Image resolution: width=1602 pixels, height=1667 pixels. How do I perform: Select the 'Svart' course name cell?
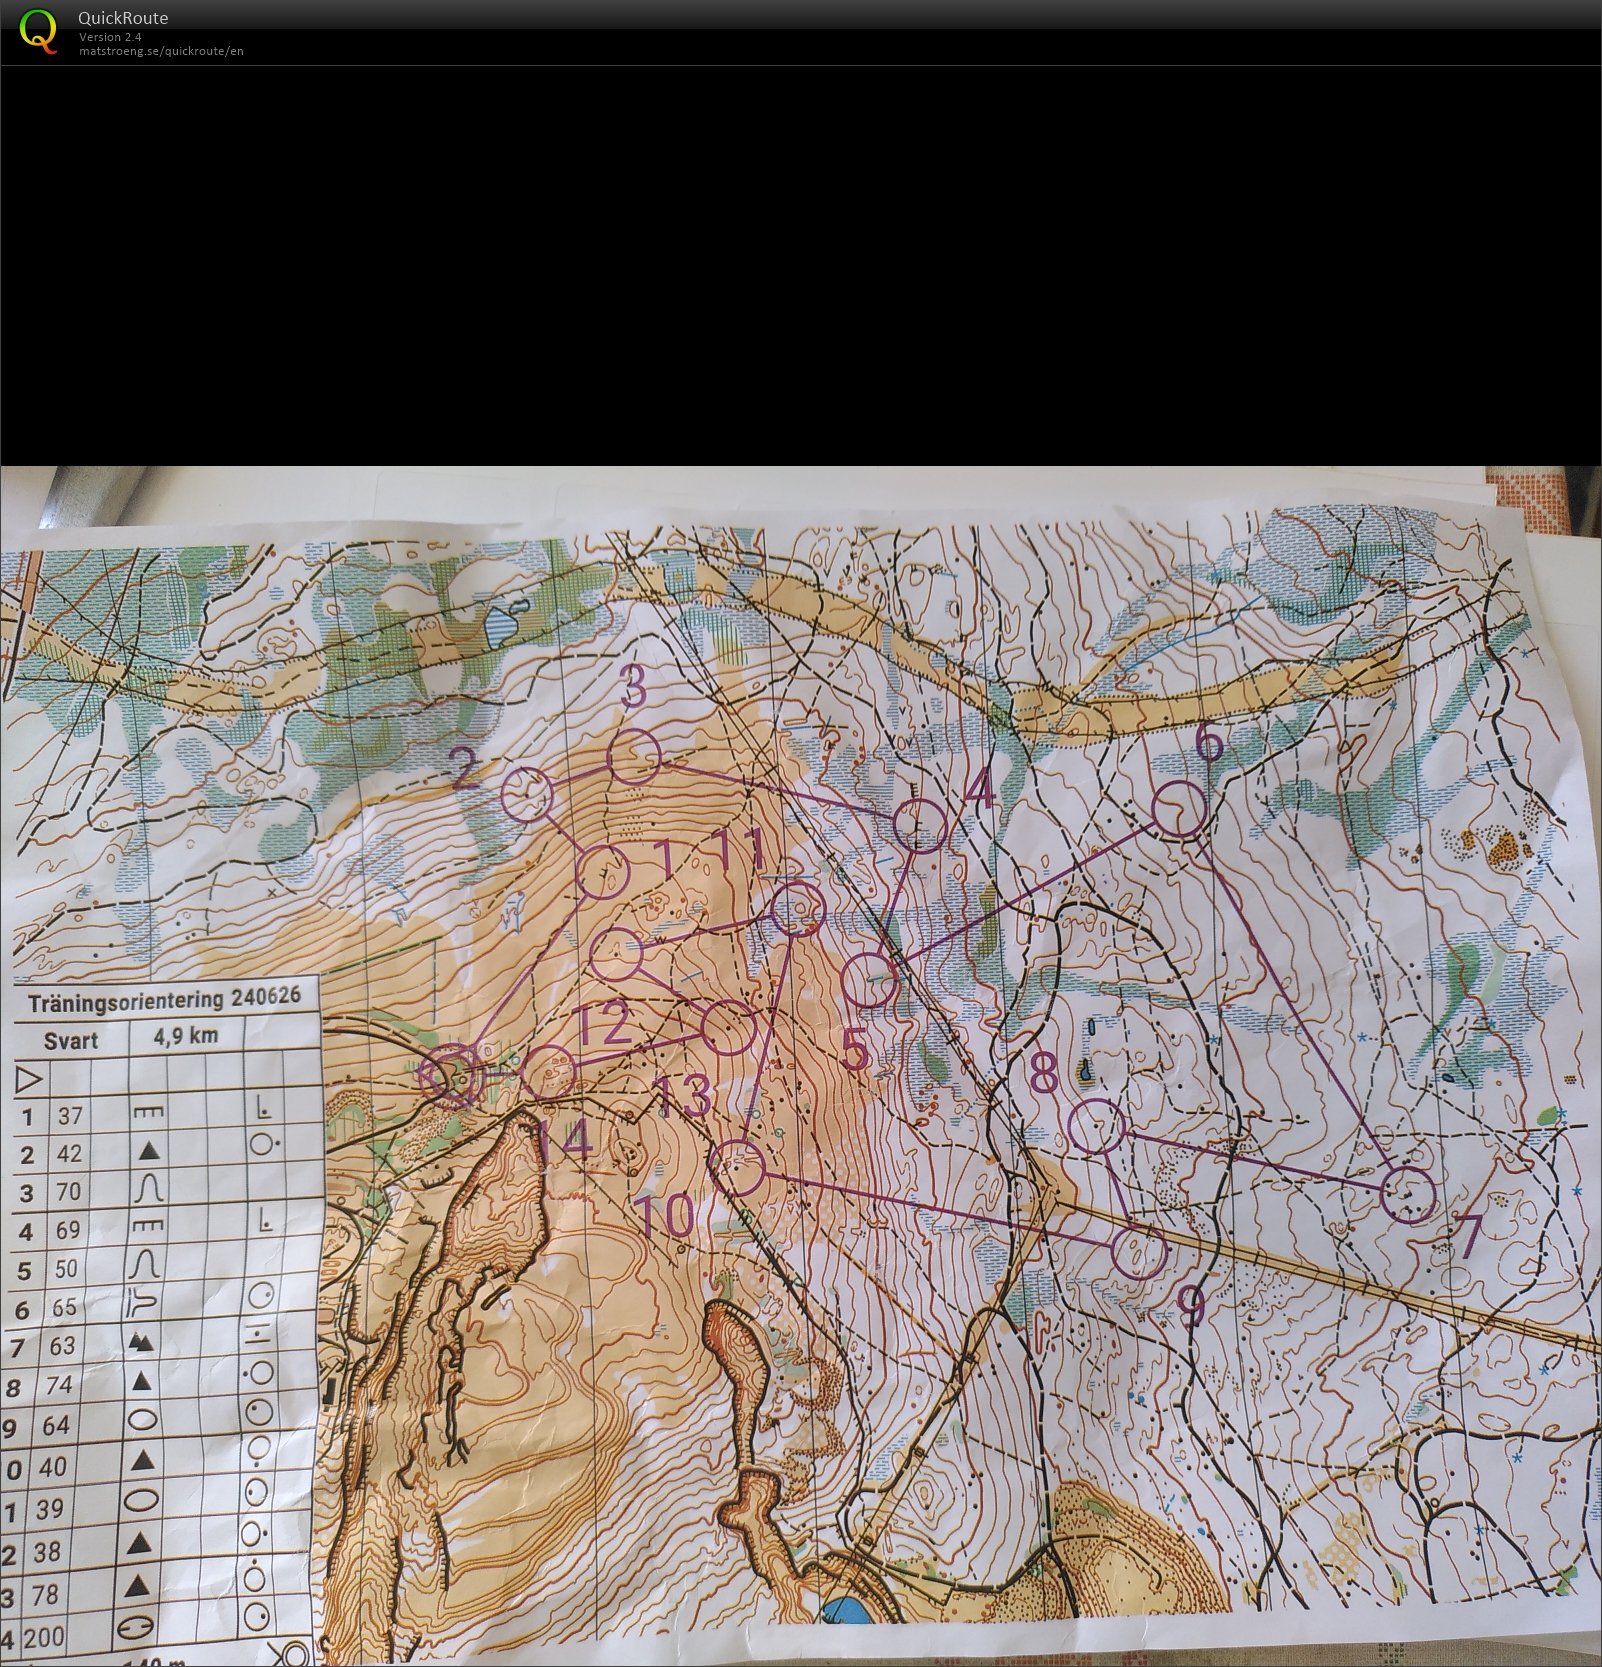click(x=71, y=1040)
